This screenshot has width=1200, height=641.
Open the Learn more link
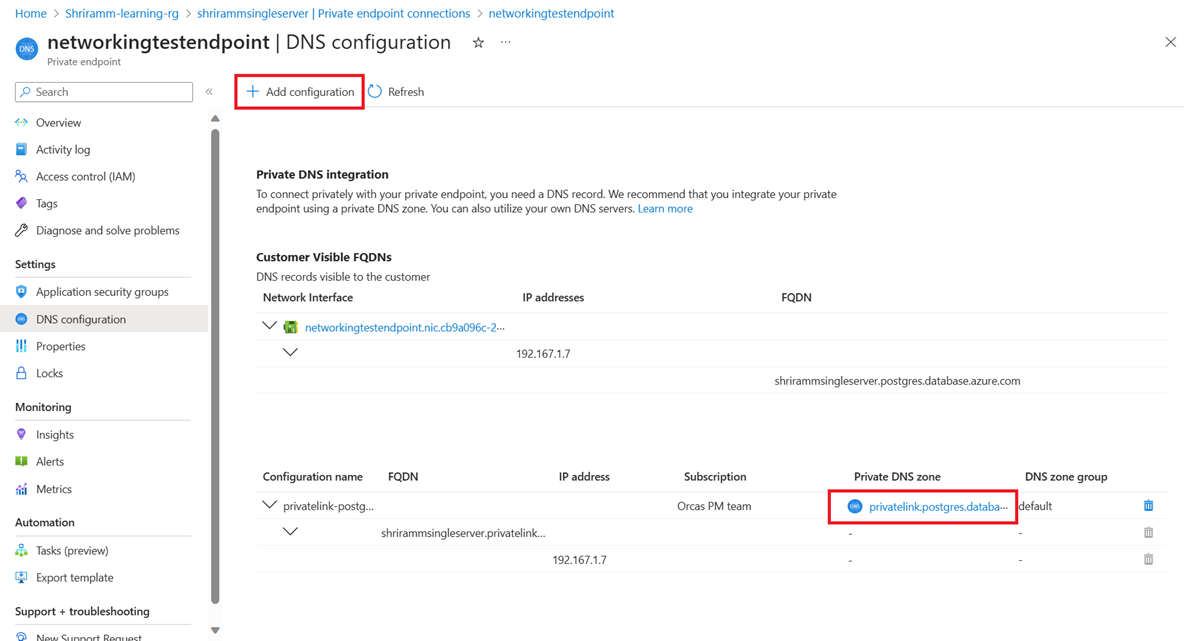pyautogui.click(x=665, y=209)
